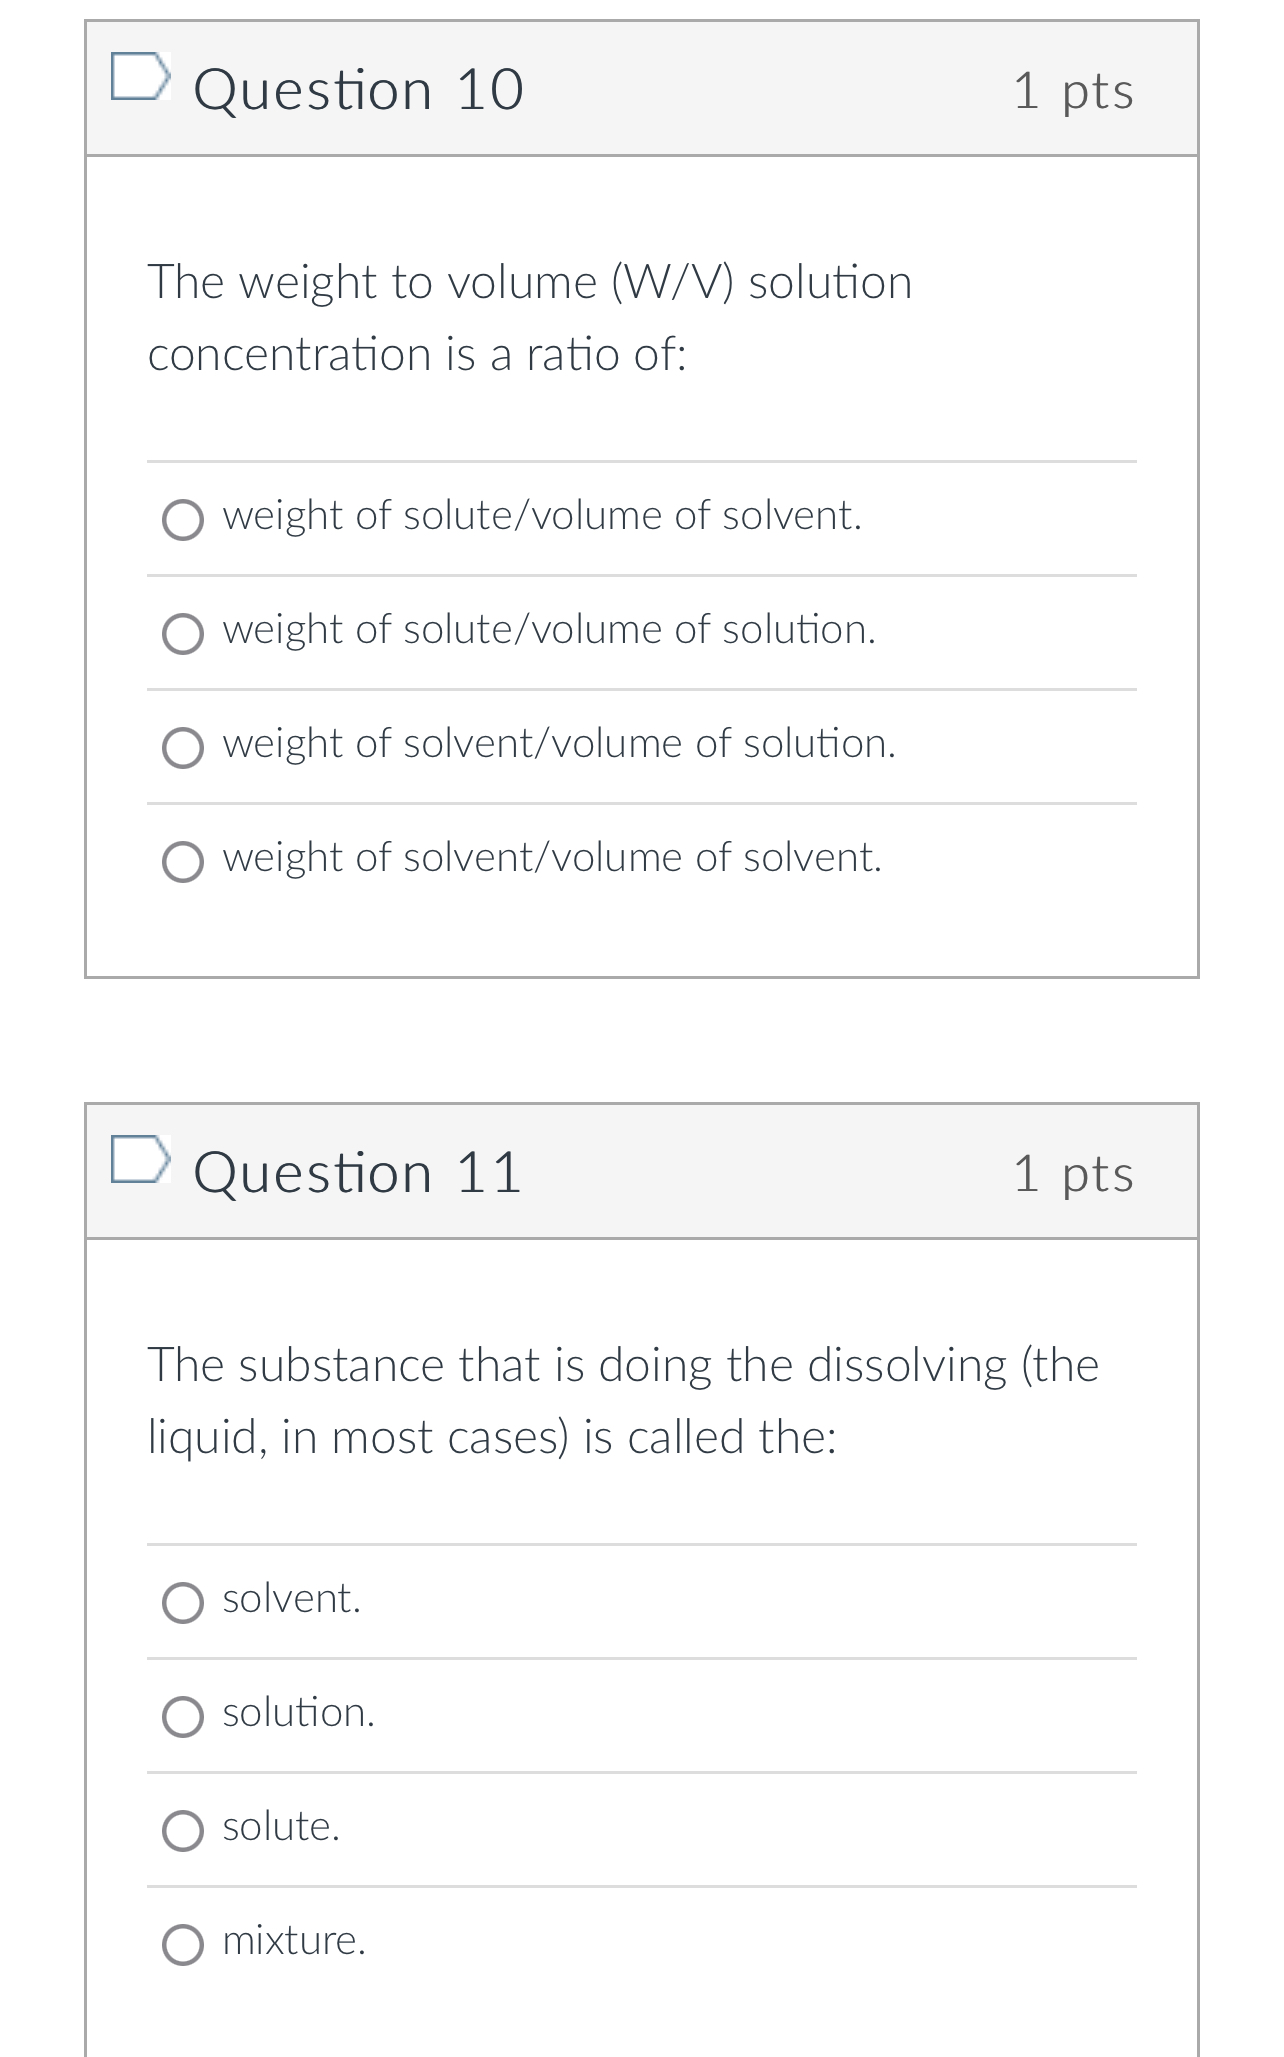The image size is (1284, 2057).
Task: Click the label text "weight of solute/volume of solution"
Action: click(x=548, y=630)
